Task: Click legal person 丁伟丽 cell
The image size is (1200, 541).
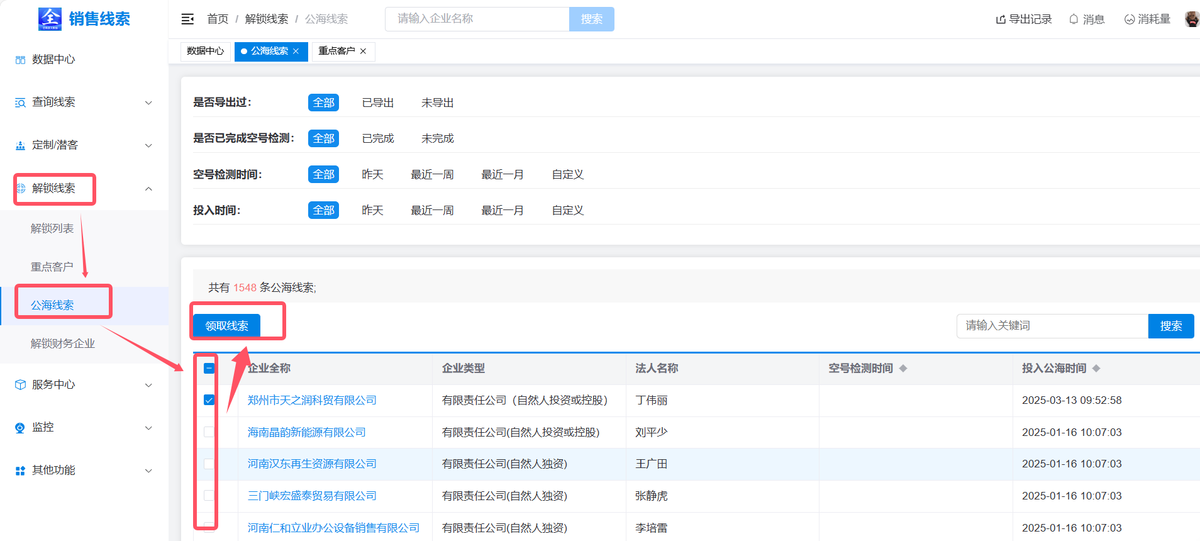Action: pyautogui.click(x=652, y=400)
